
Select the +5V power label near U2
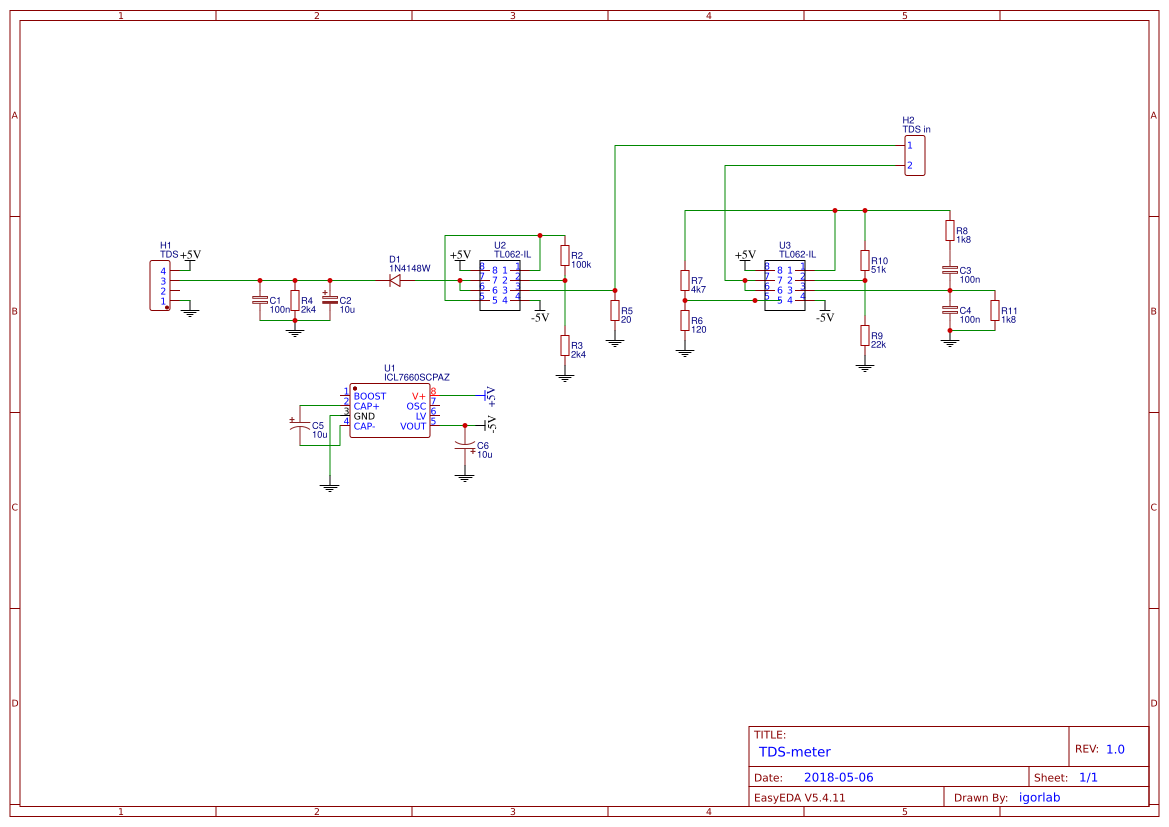[458, 253]
